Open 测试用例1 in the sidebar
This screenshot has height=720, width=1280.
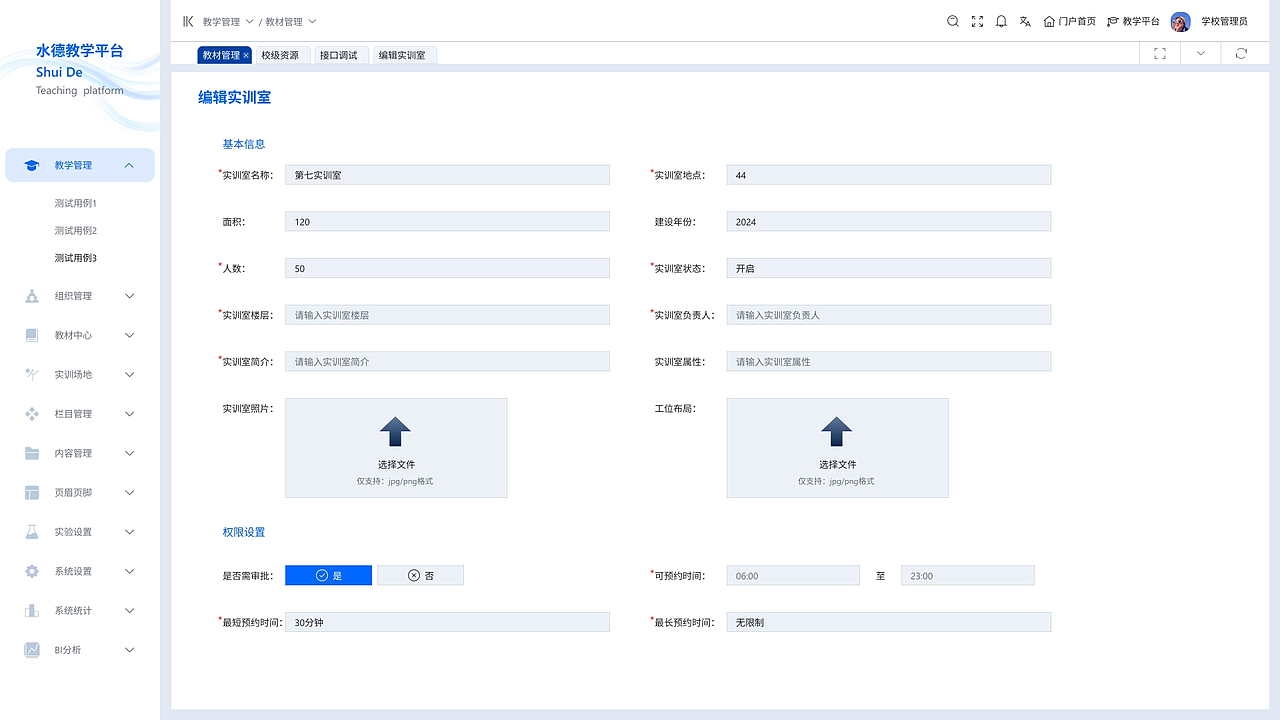pyautogui.click(x=76, y=203)
